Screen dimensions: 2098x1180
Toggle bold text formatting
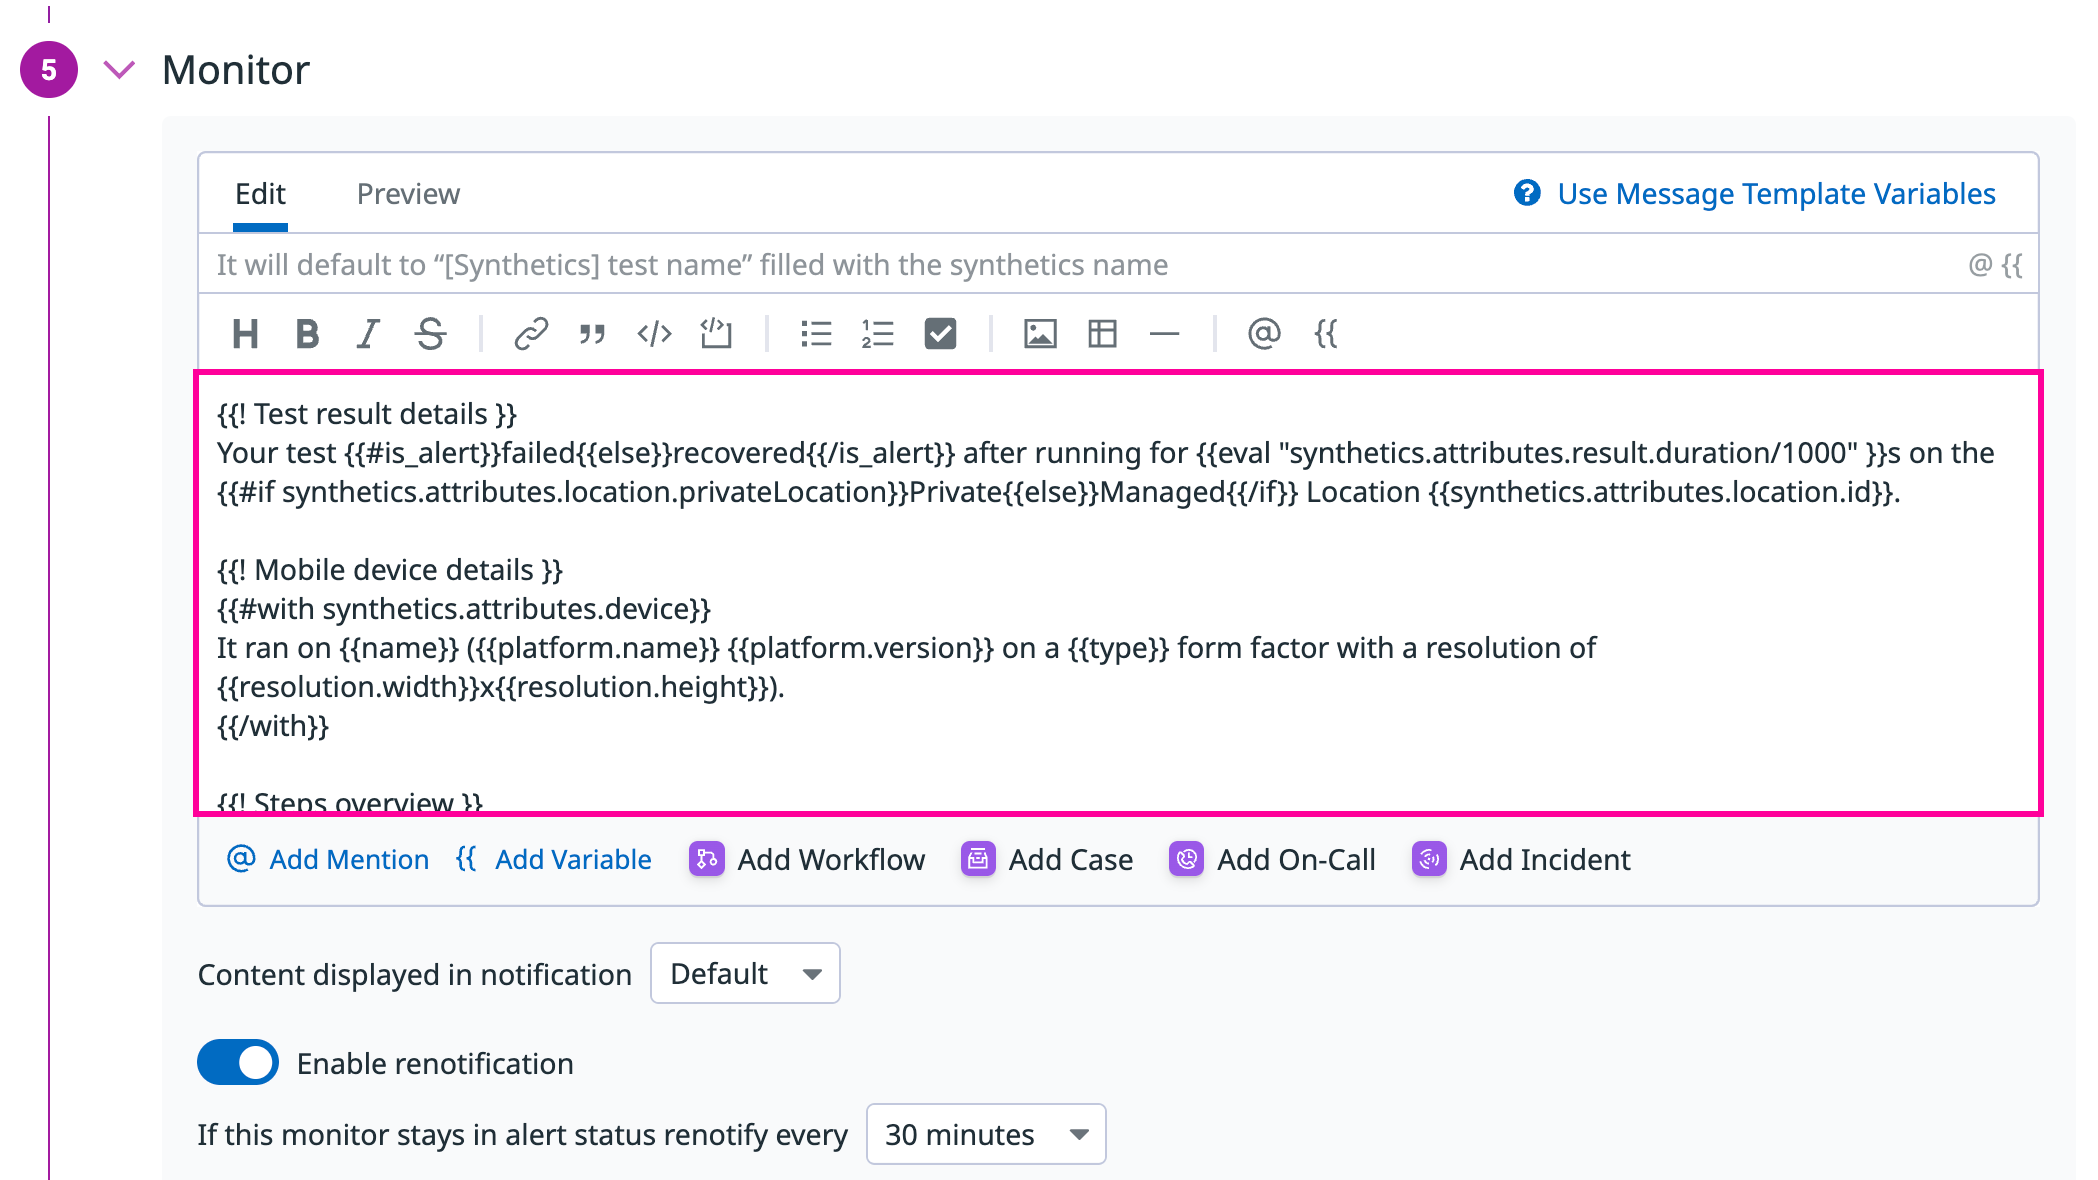point(307,334)
